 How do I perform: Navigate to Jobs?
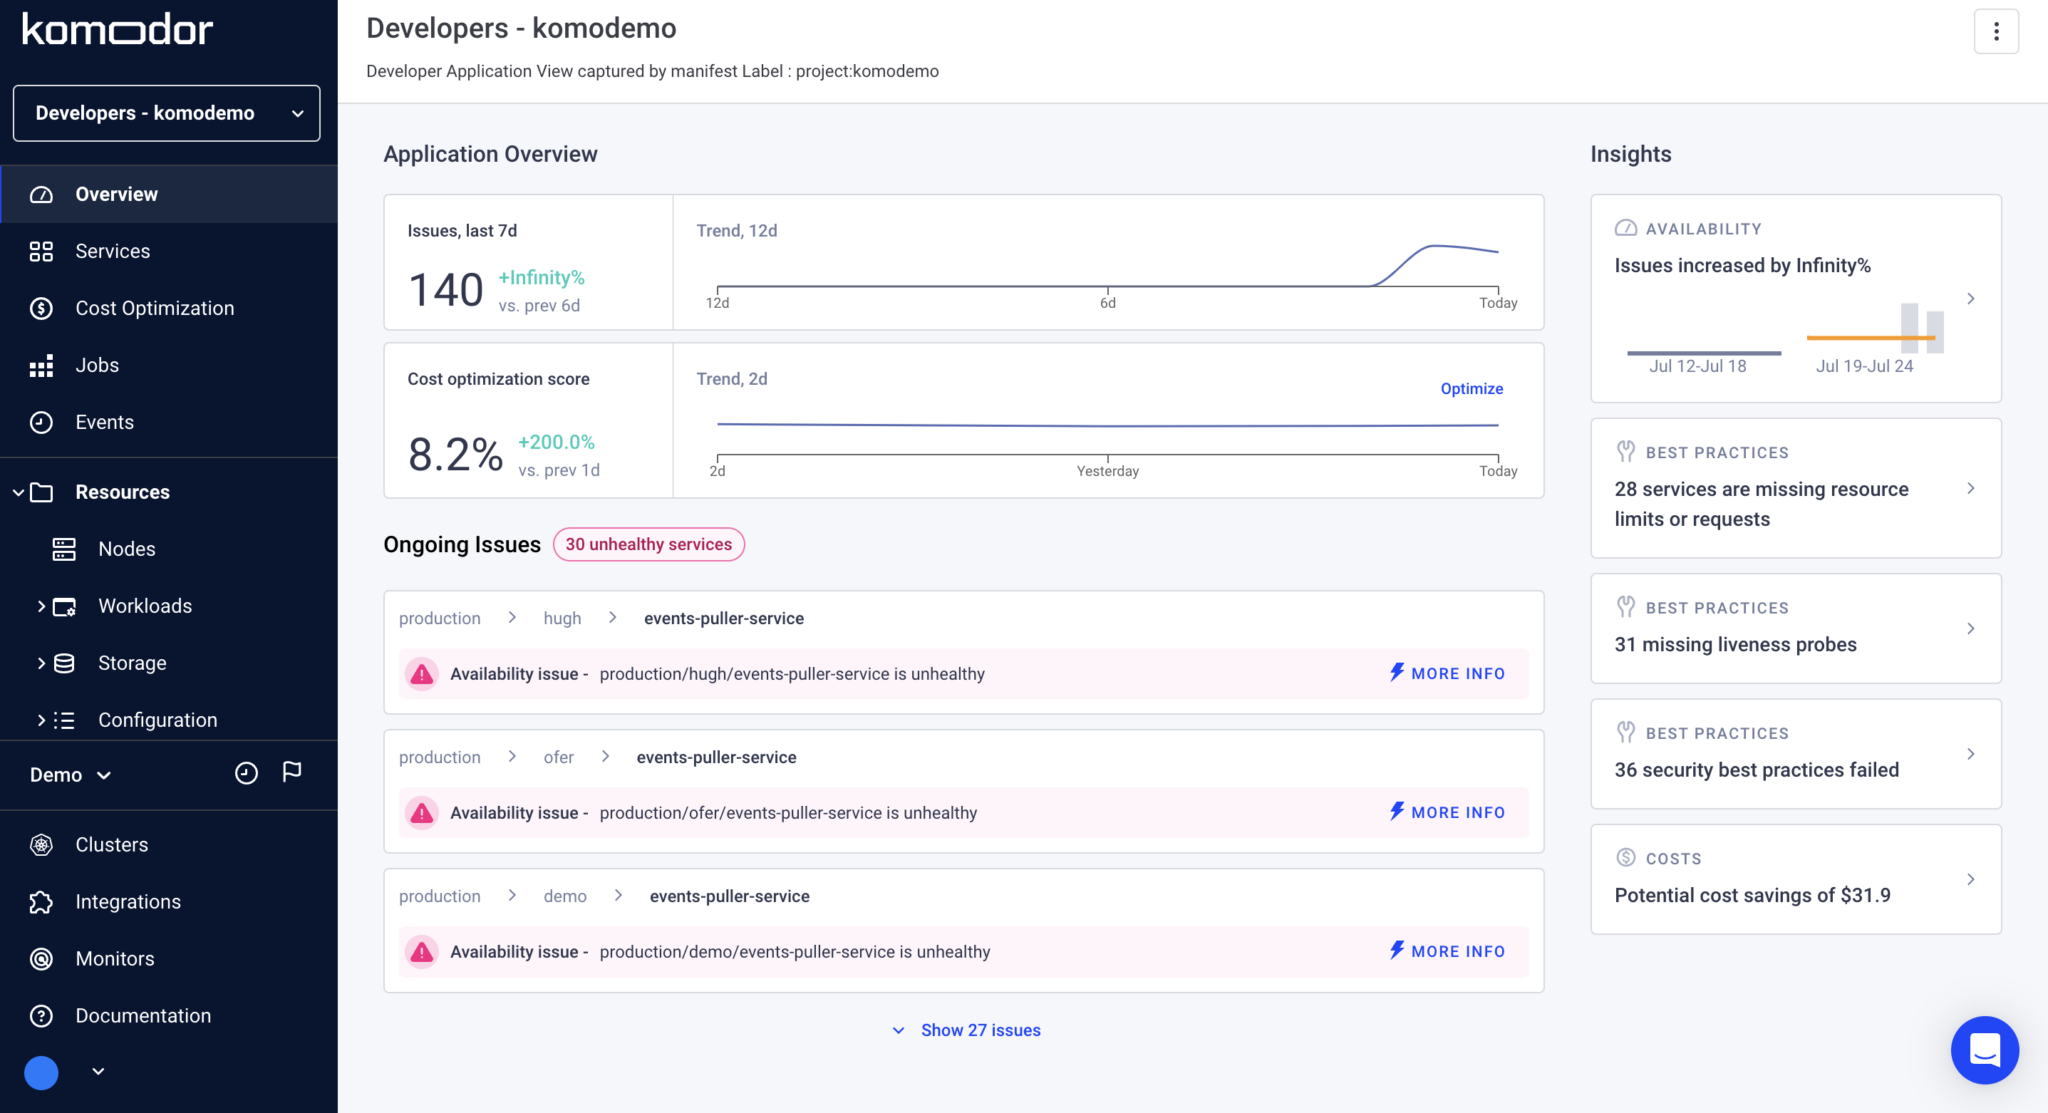click(169, 365)
